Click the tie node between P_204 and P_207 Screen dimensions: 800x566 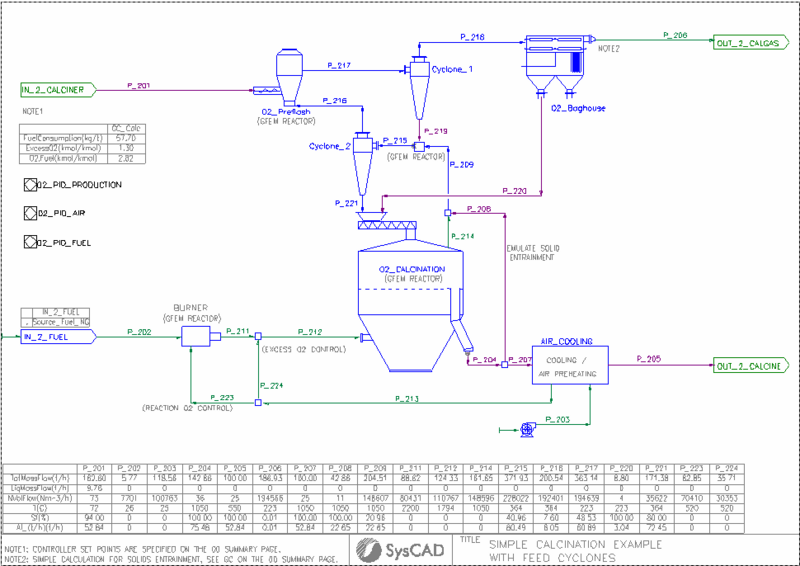[x=504, y=365]
